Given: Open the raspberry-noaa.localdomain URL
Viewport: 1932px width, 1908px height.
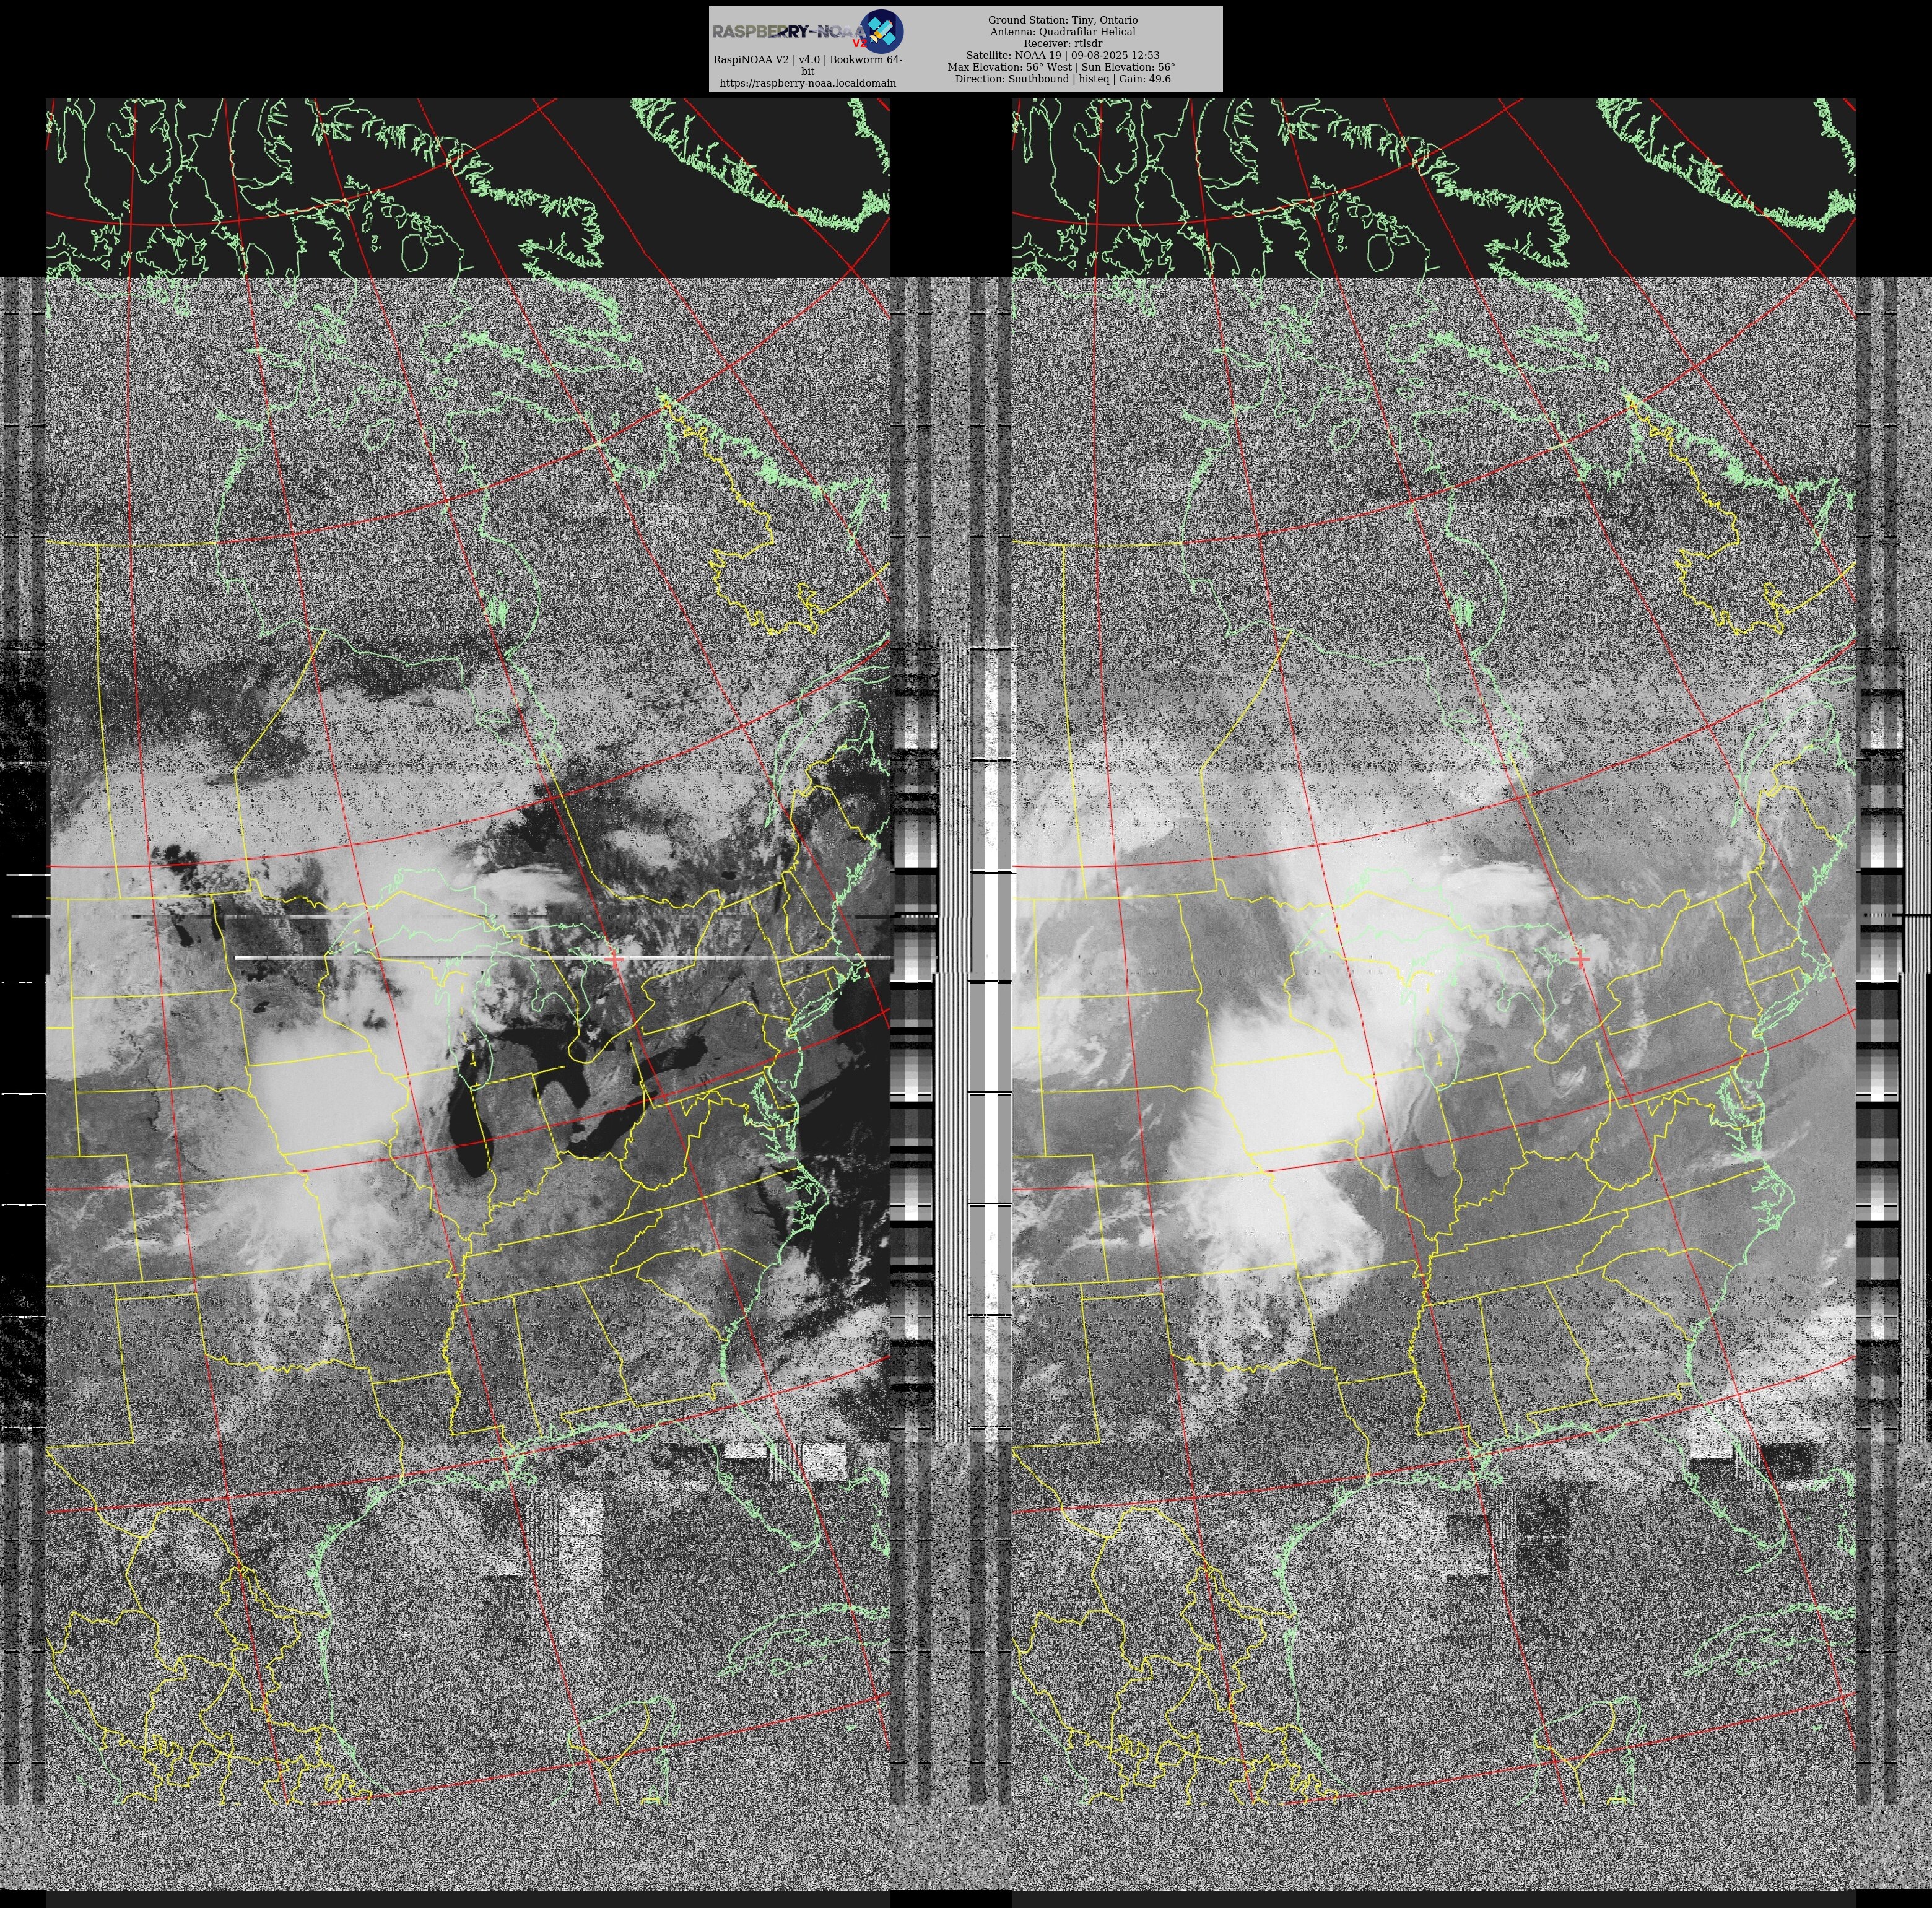Looking at the screenshot, I should [x=807, y=83].
